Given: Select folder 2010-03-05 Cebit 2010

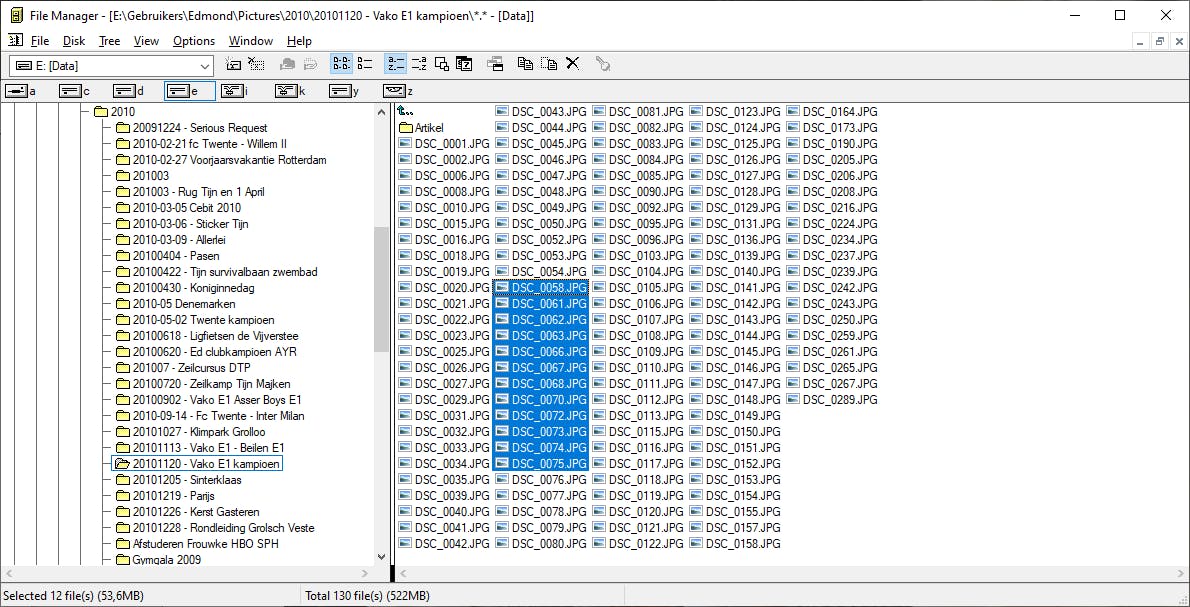Looking at the screenshot, I should click(178, 208).
